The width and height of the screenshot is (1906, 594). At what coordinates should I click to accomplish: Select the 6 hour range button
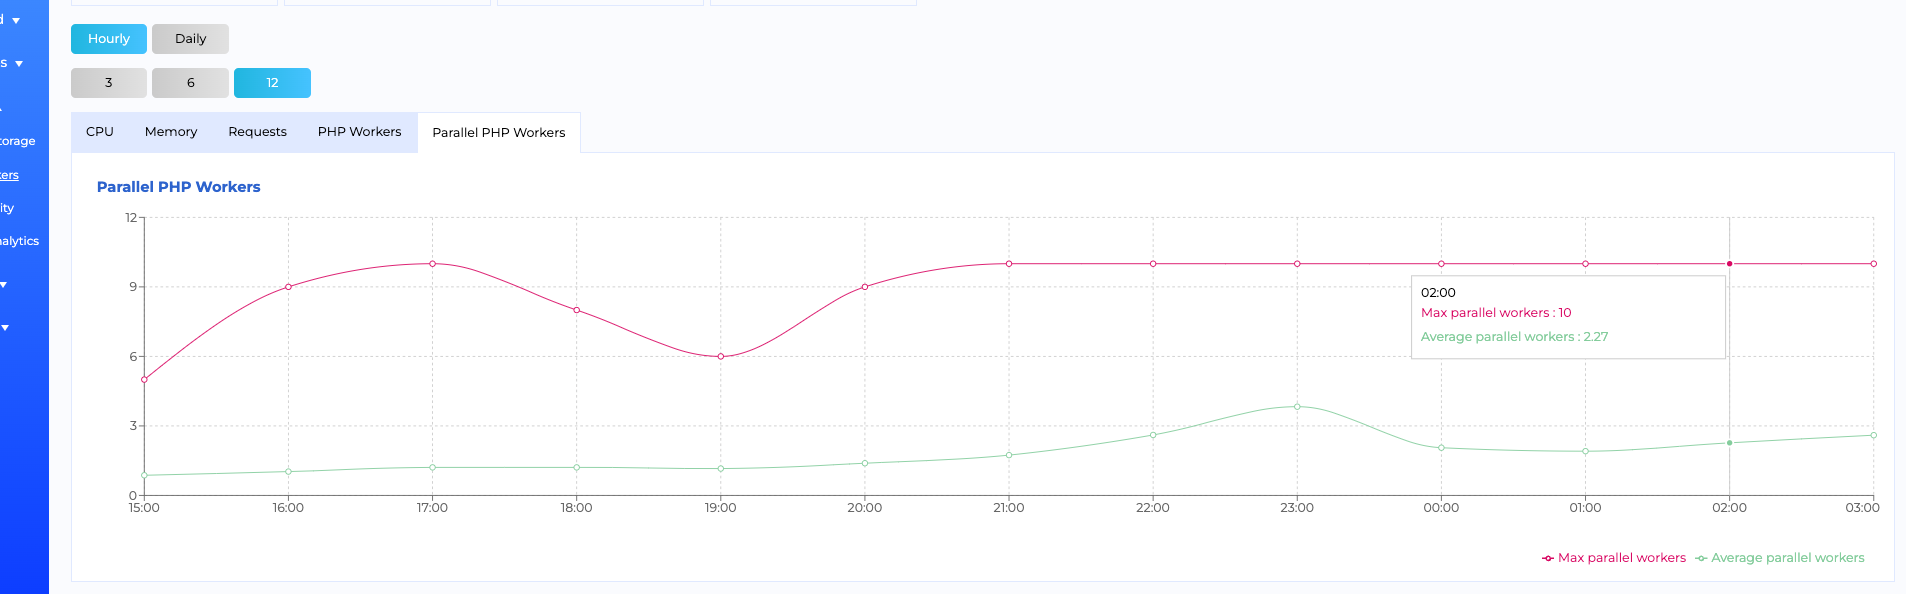190,83
